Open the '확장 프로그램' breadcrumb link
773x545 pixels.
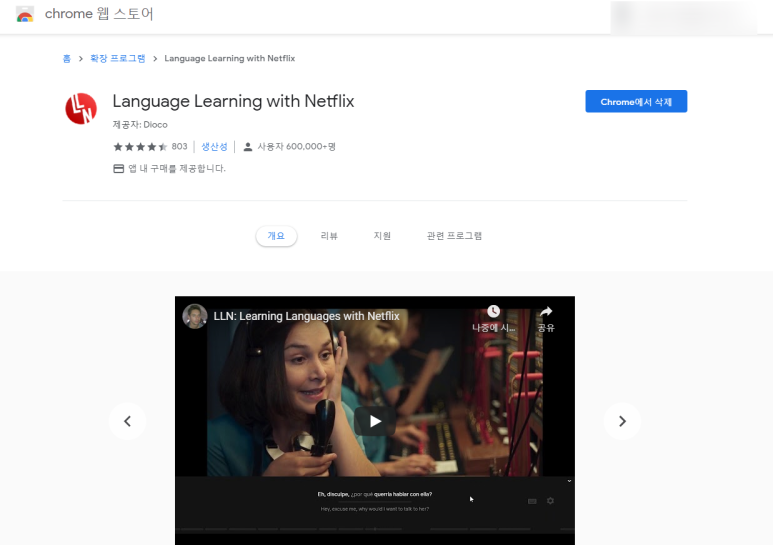tap(117, 59)
